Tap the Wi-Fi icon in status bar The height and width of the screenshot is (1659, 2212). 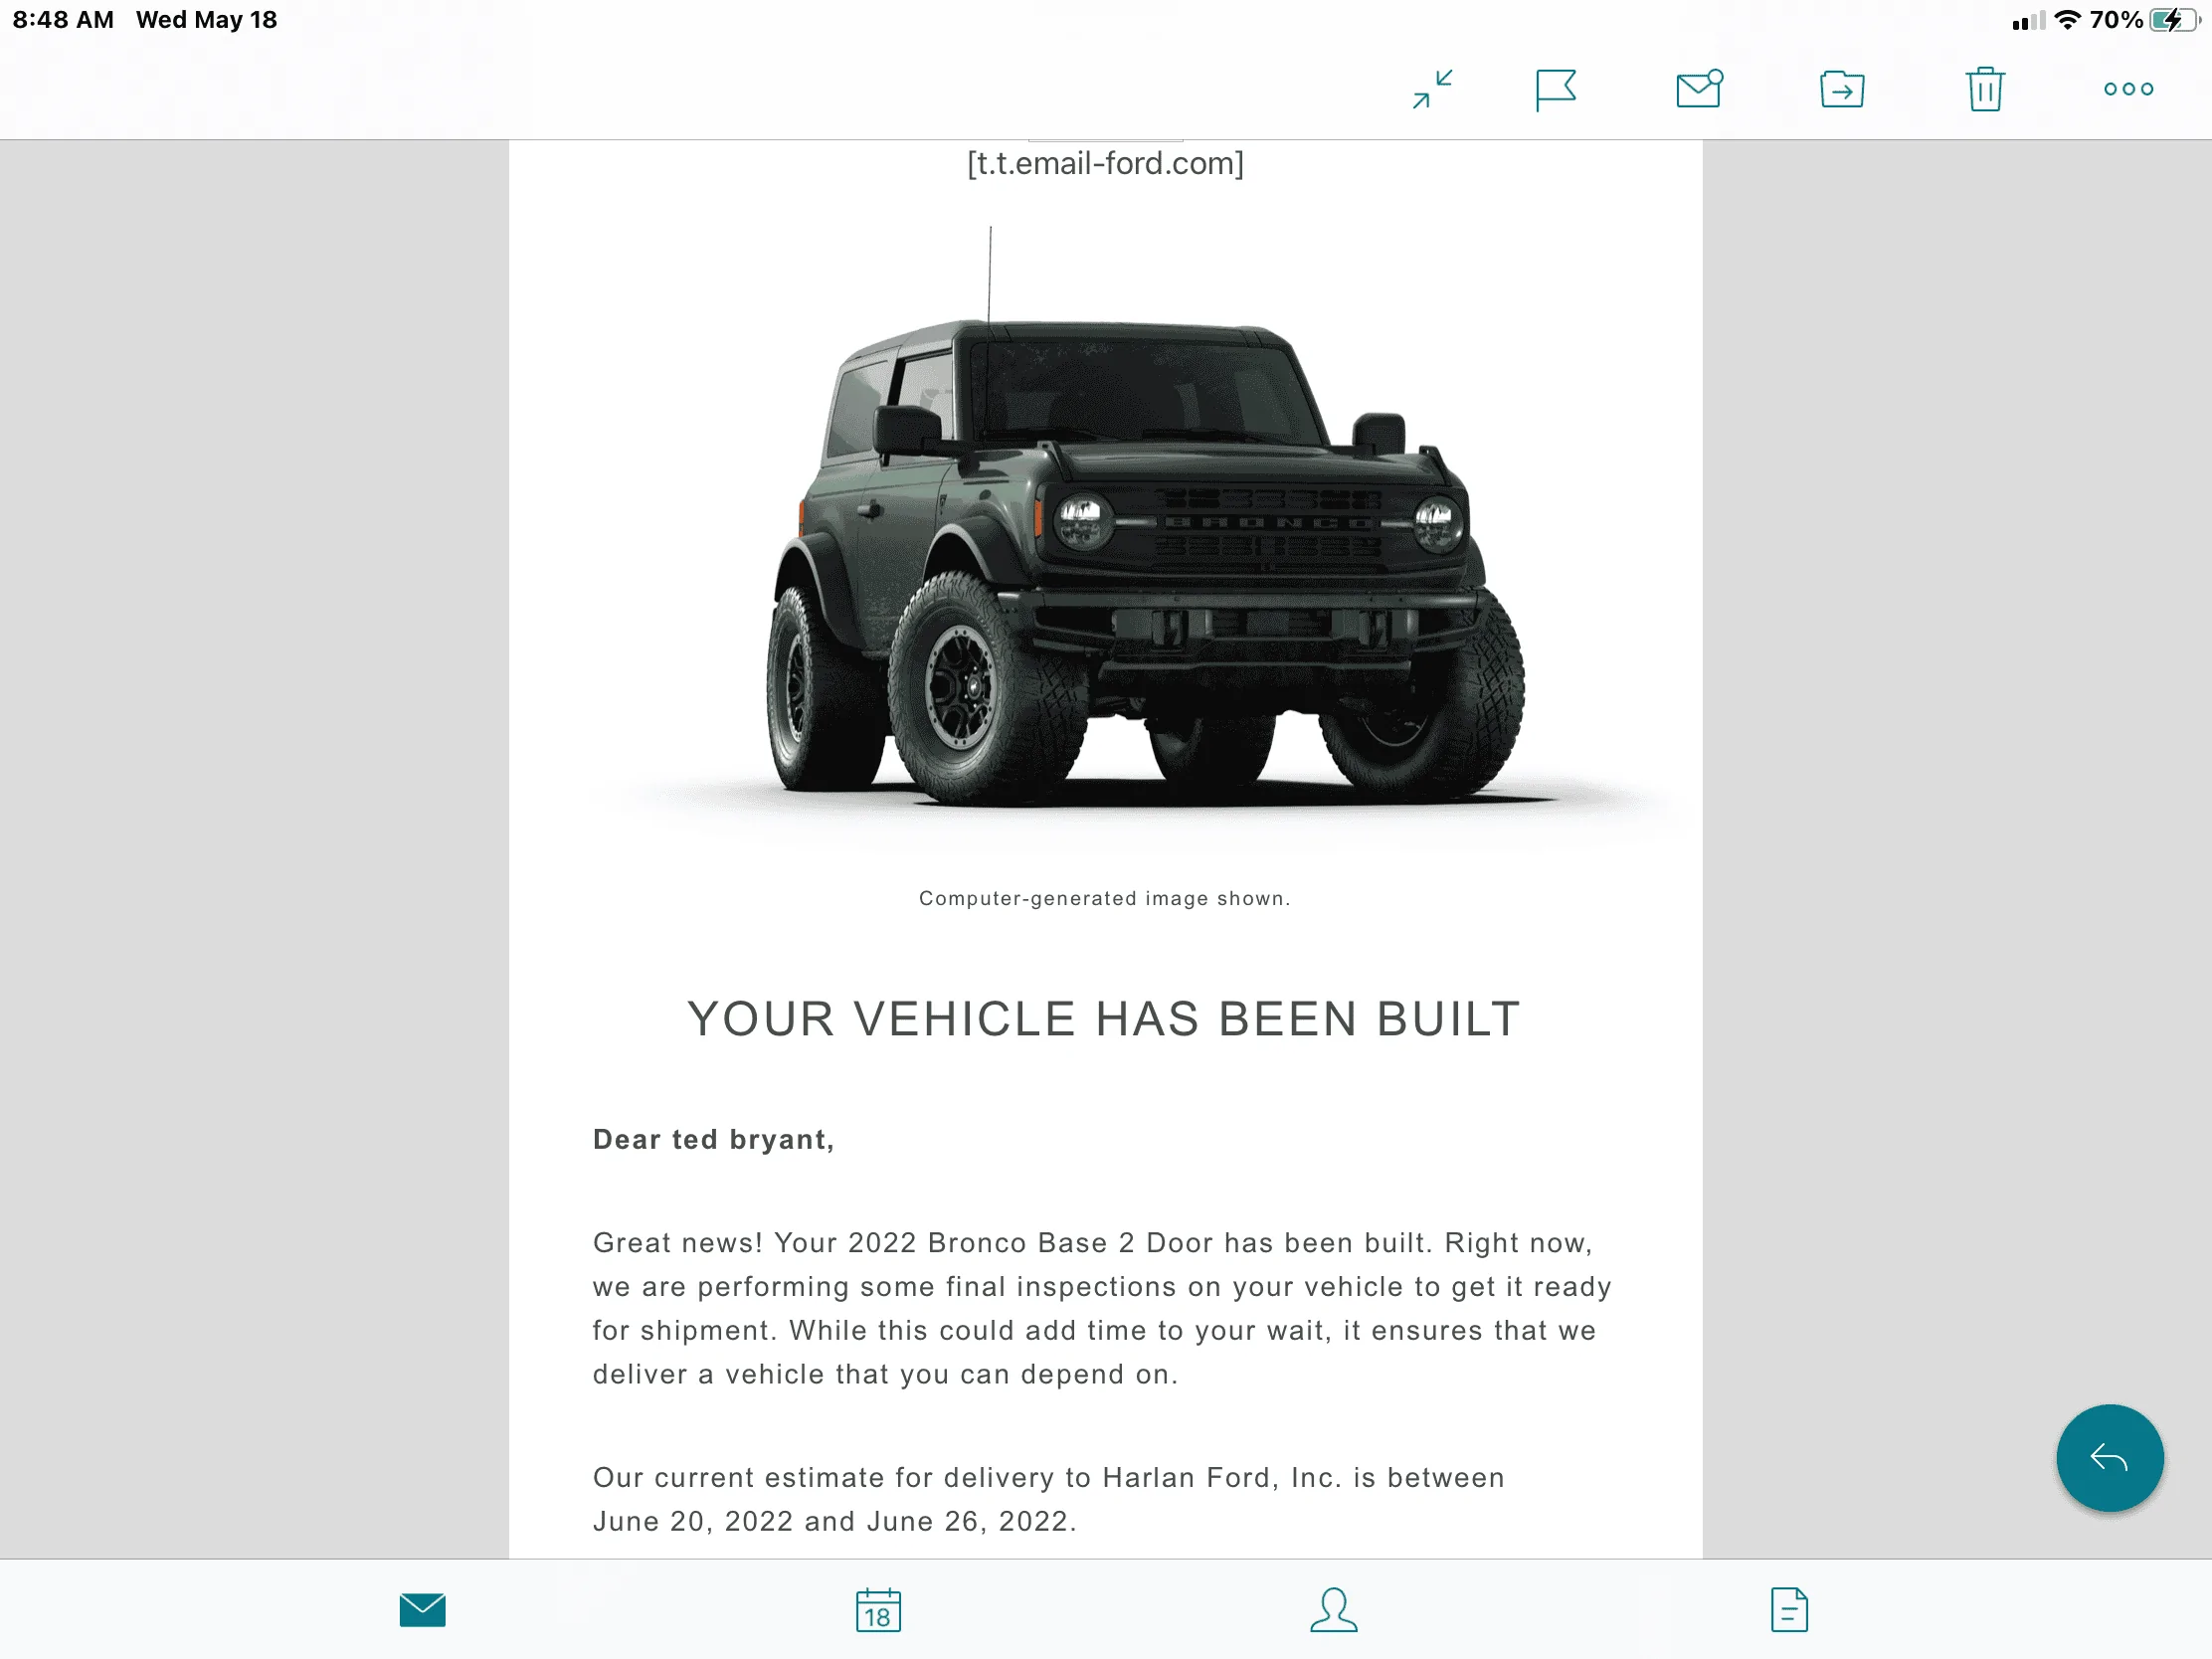2066,20
